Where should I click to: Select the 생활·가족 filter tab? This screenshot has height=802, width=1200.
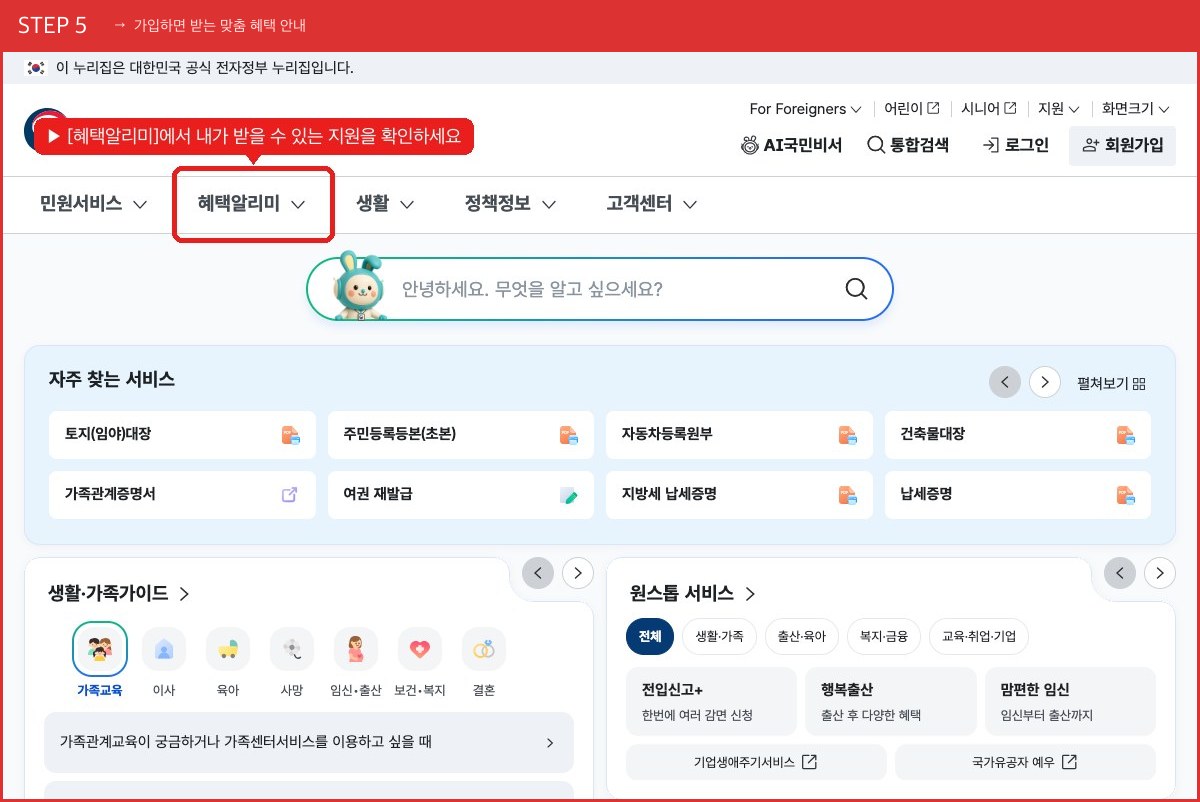click(720, 636)
